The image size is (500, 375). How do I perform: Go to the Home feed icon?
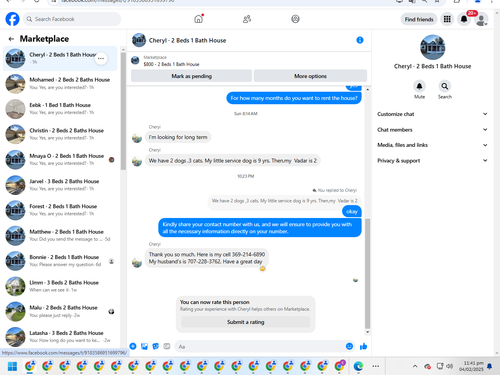(198, 19)
